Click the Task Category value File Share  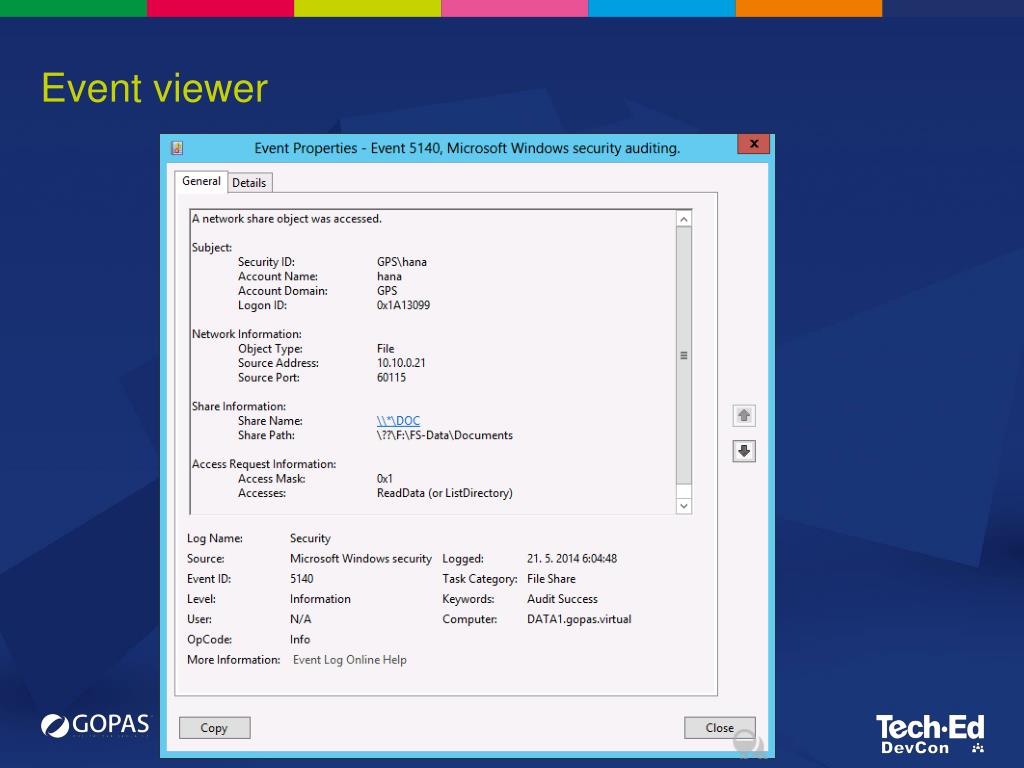pos(551,579)
